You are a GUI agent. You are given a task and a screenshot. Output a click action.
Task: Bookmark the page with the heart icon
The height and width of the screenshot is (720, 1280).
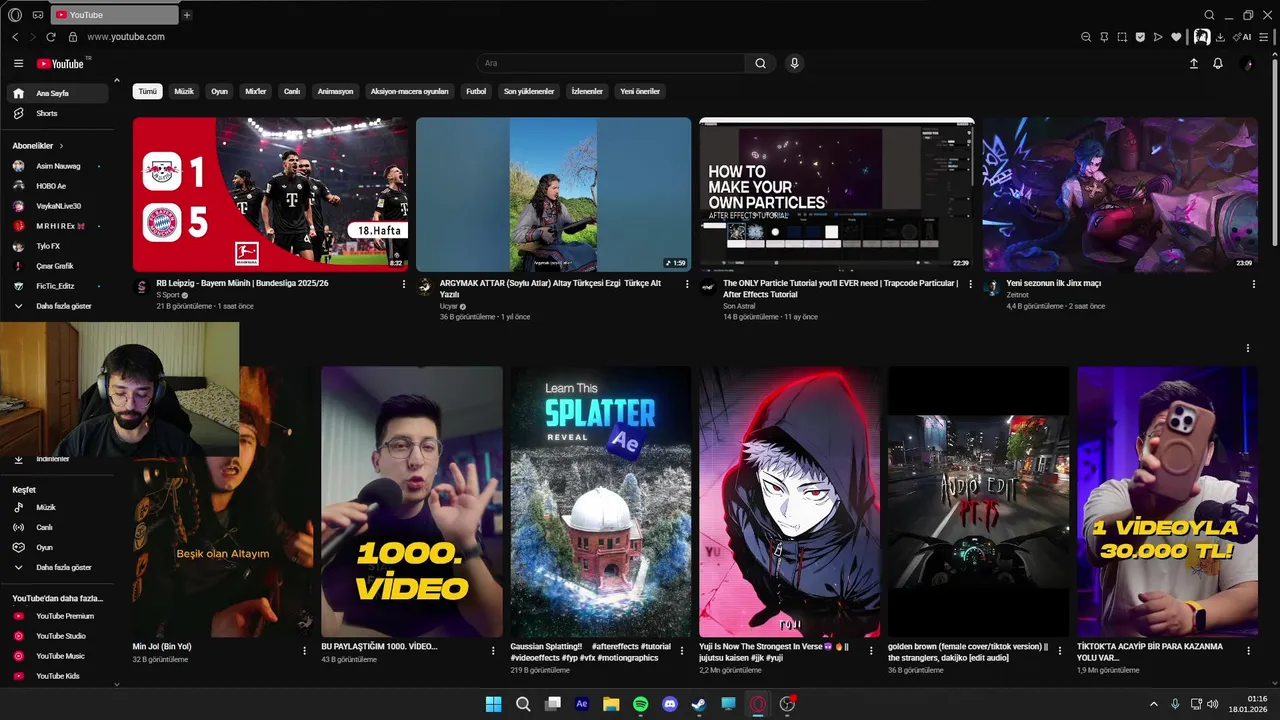coord(1176,37)
